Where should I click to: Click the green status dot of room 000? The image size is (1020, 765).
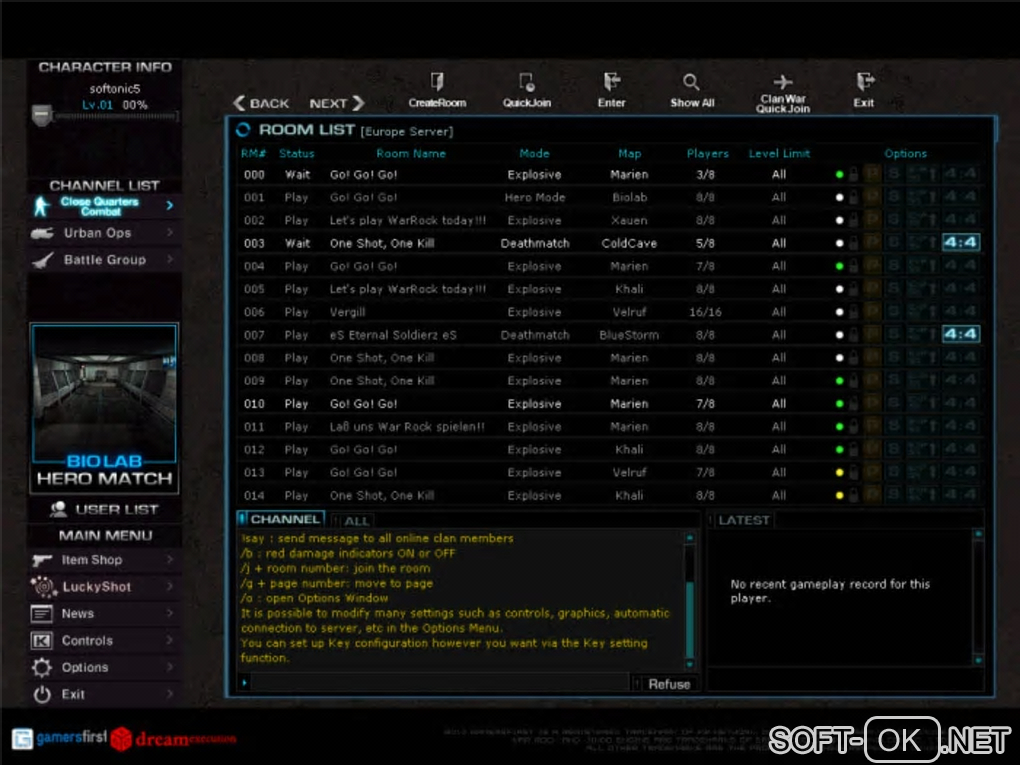(839, 174)
